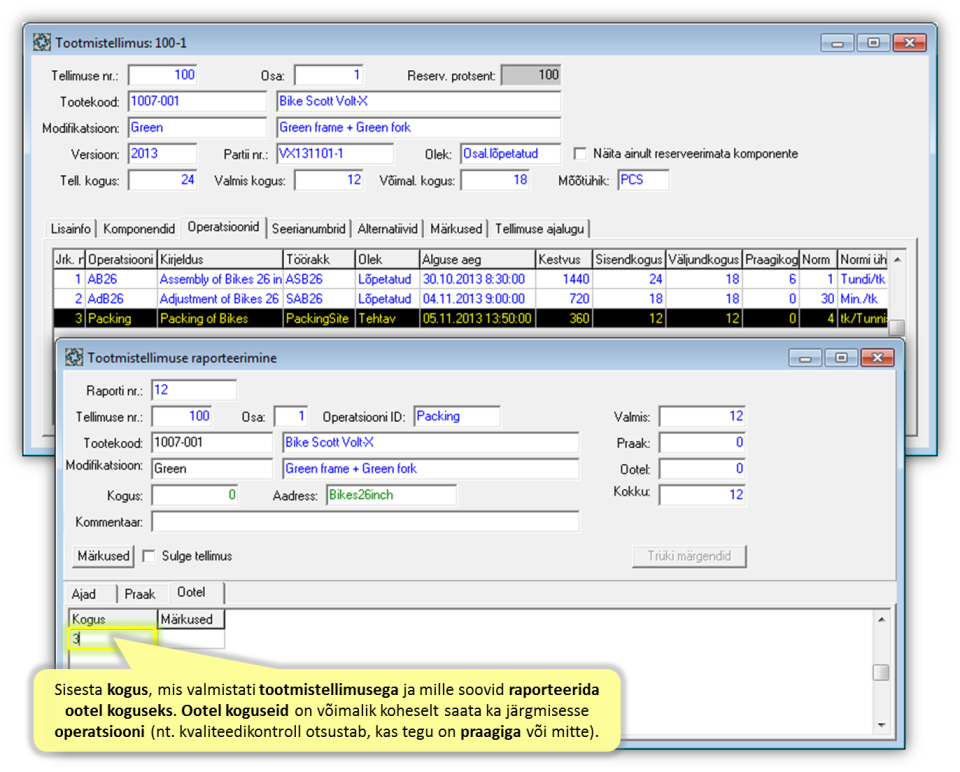Click the Kirjeldus column header
This screenshot has width=960, height=772.
(x=220, y=260)
